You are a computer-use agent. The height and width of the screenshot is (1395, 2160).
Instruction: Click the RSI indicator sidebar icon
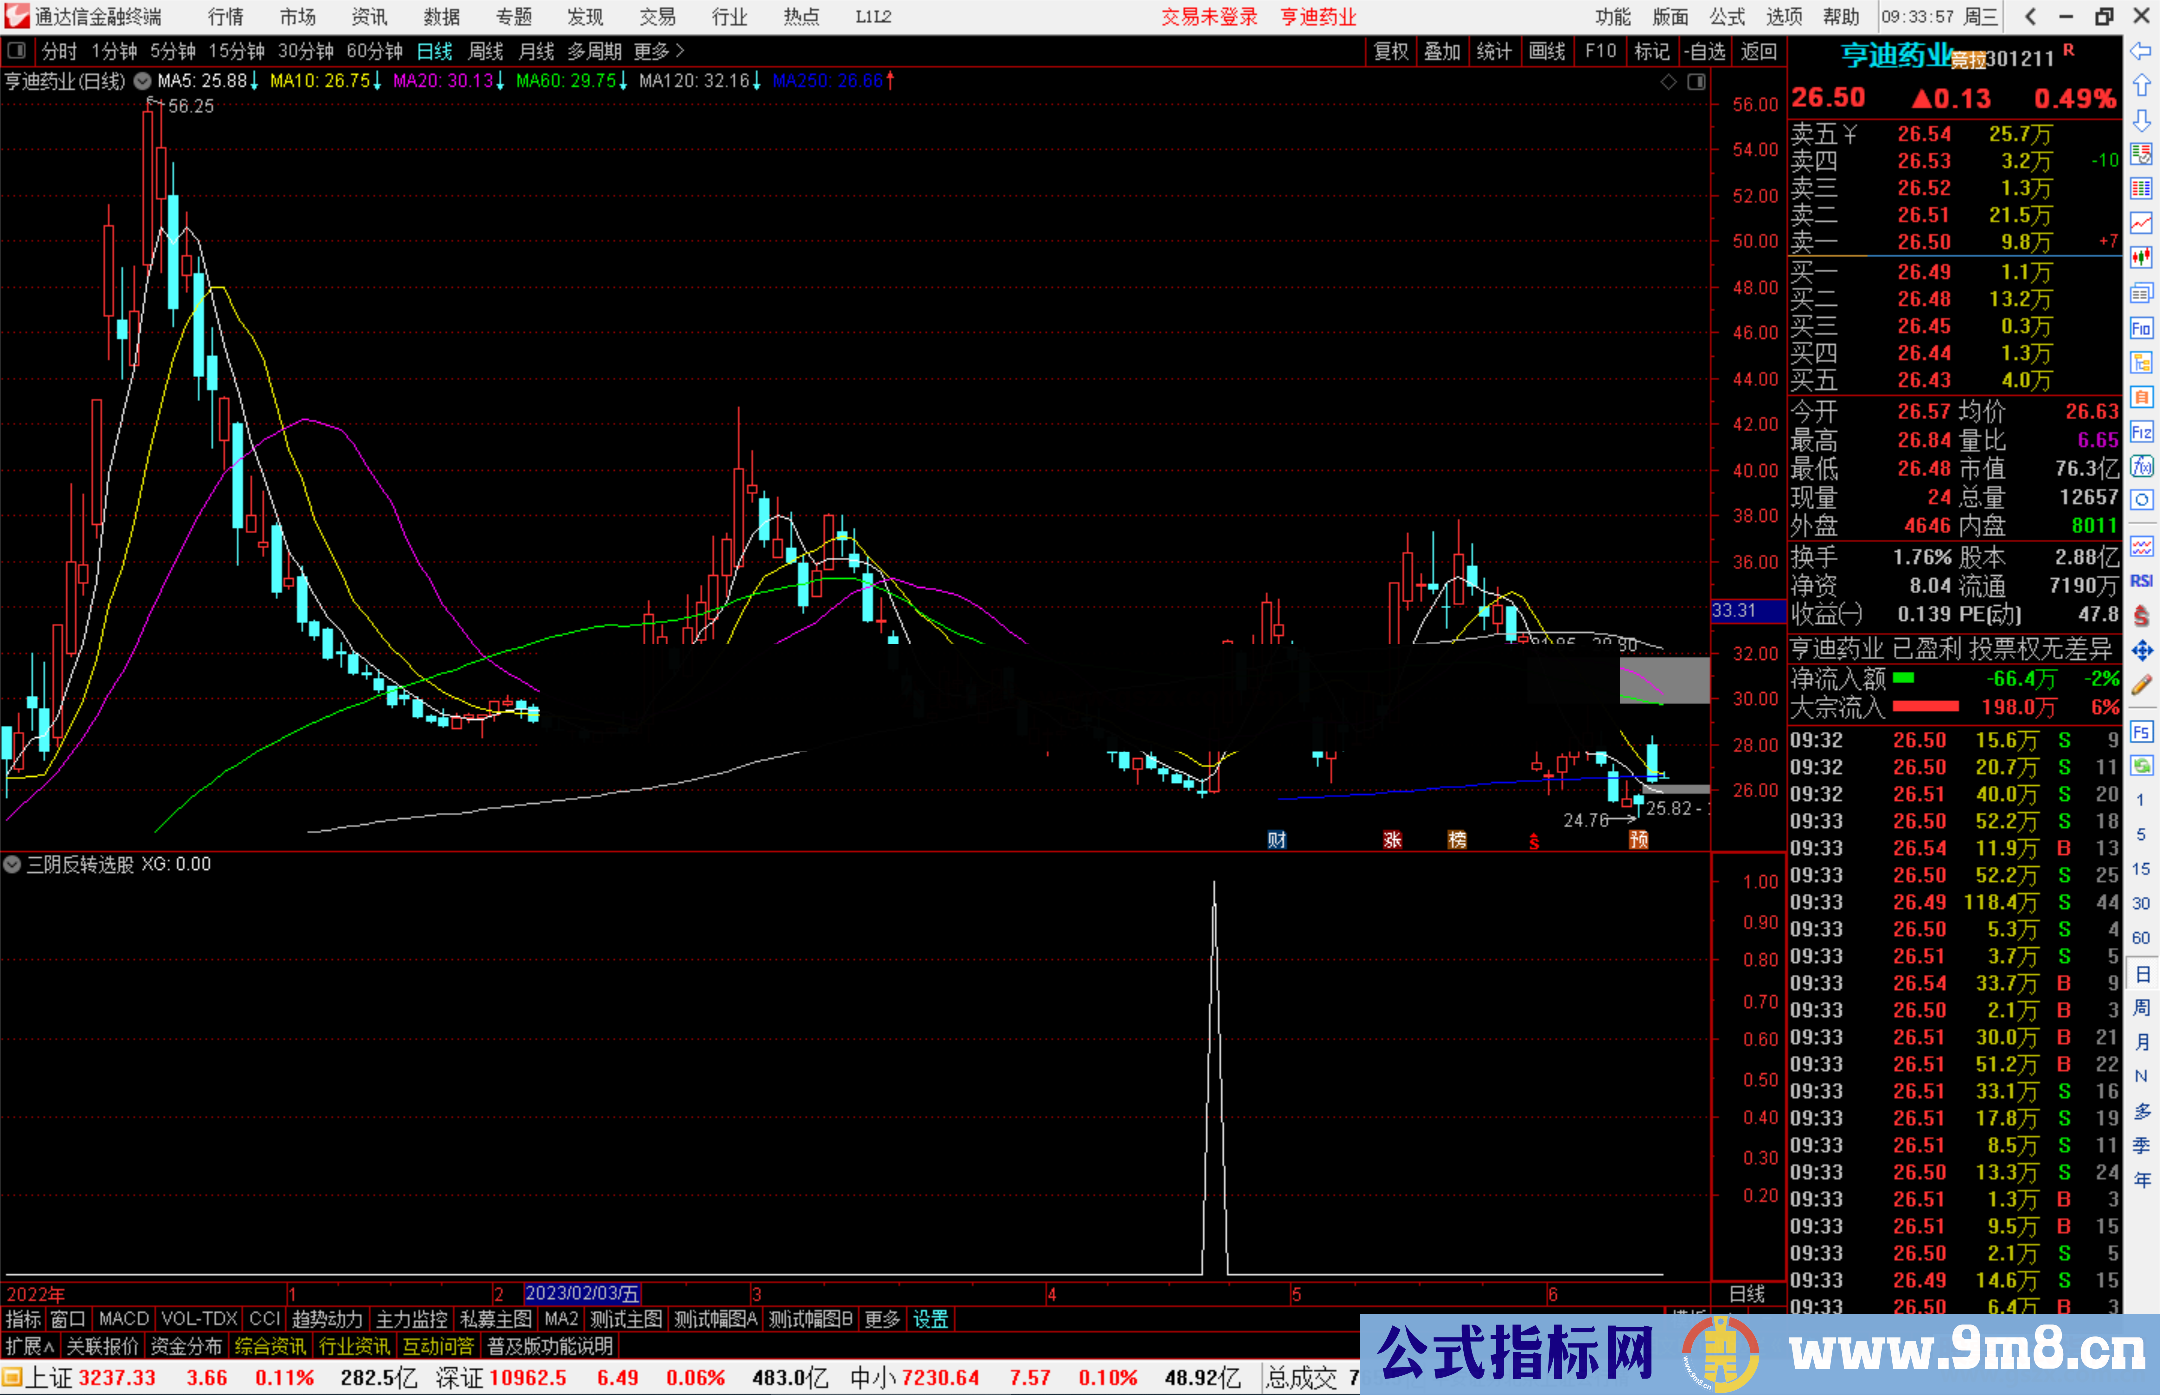coord(2141,581)
